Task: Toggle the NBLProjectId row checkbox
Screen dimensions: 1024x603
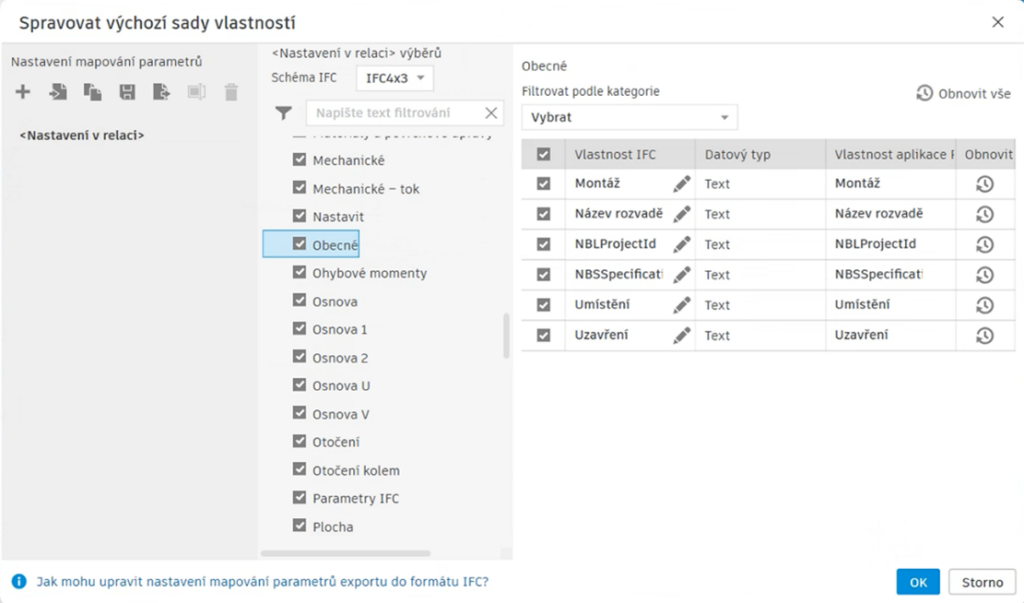Action: click(x=543, y=244)
